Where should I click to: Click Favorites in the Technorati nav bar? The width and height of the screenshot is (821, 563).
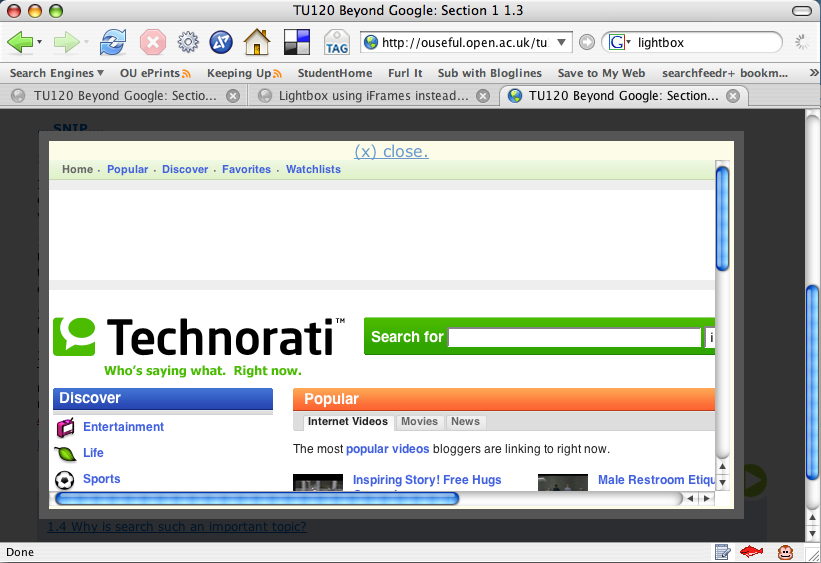246,169
